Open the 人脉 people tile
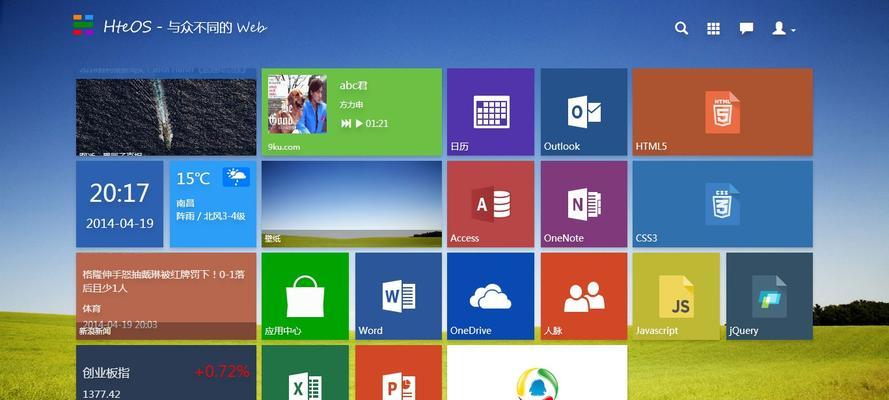The image size is (889, 400). (584, 296)
